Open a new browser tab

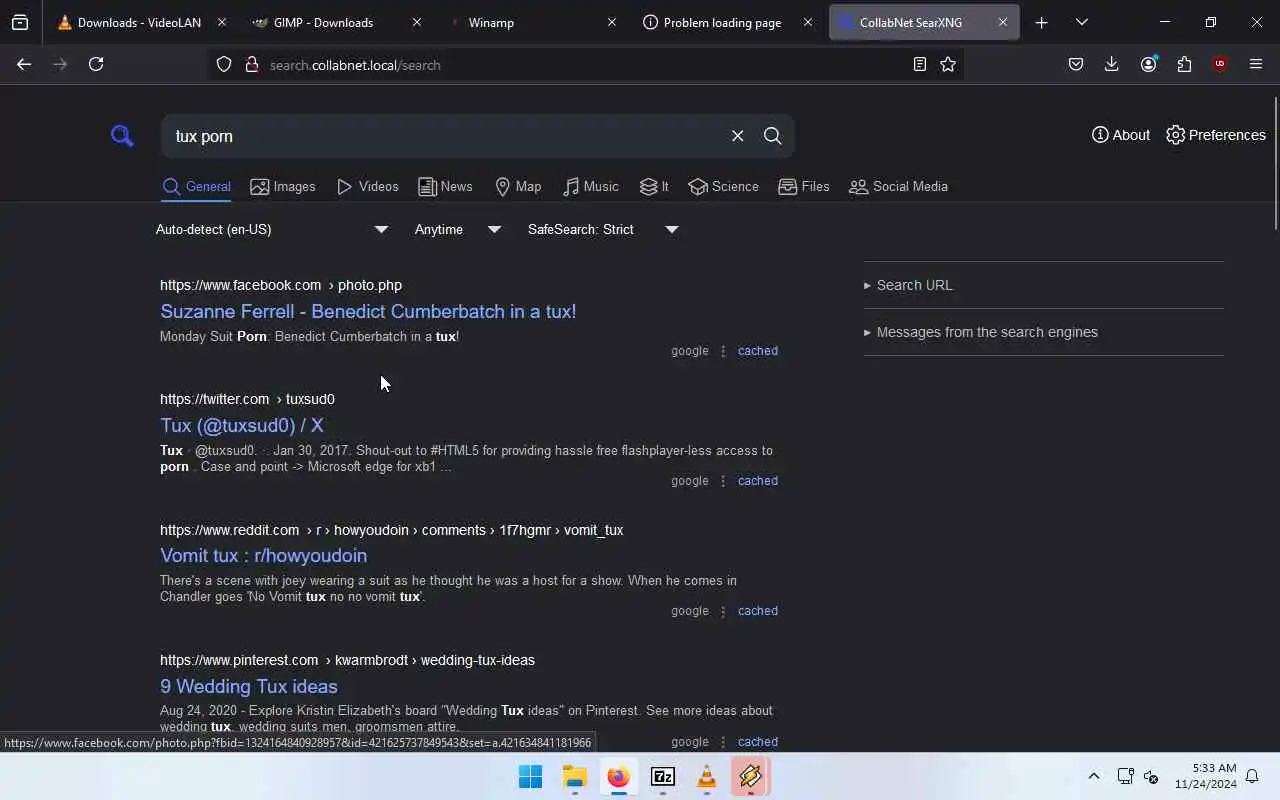pos(1041,22)
